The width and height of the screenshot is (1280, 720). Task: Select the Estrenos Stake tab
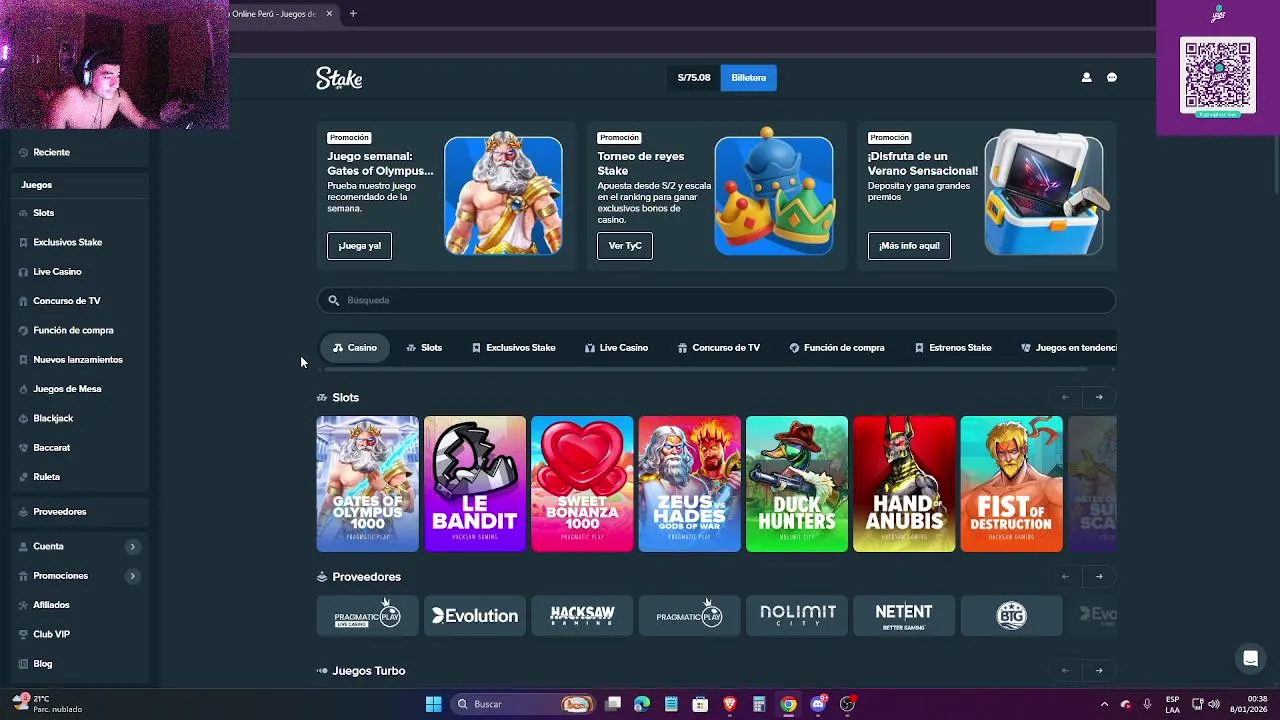coord(954,348)
